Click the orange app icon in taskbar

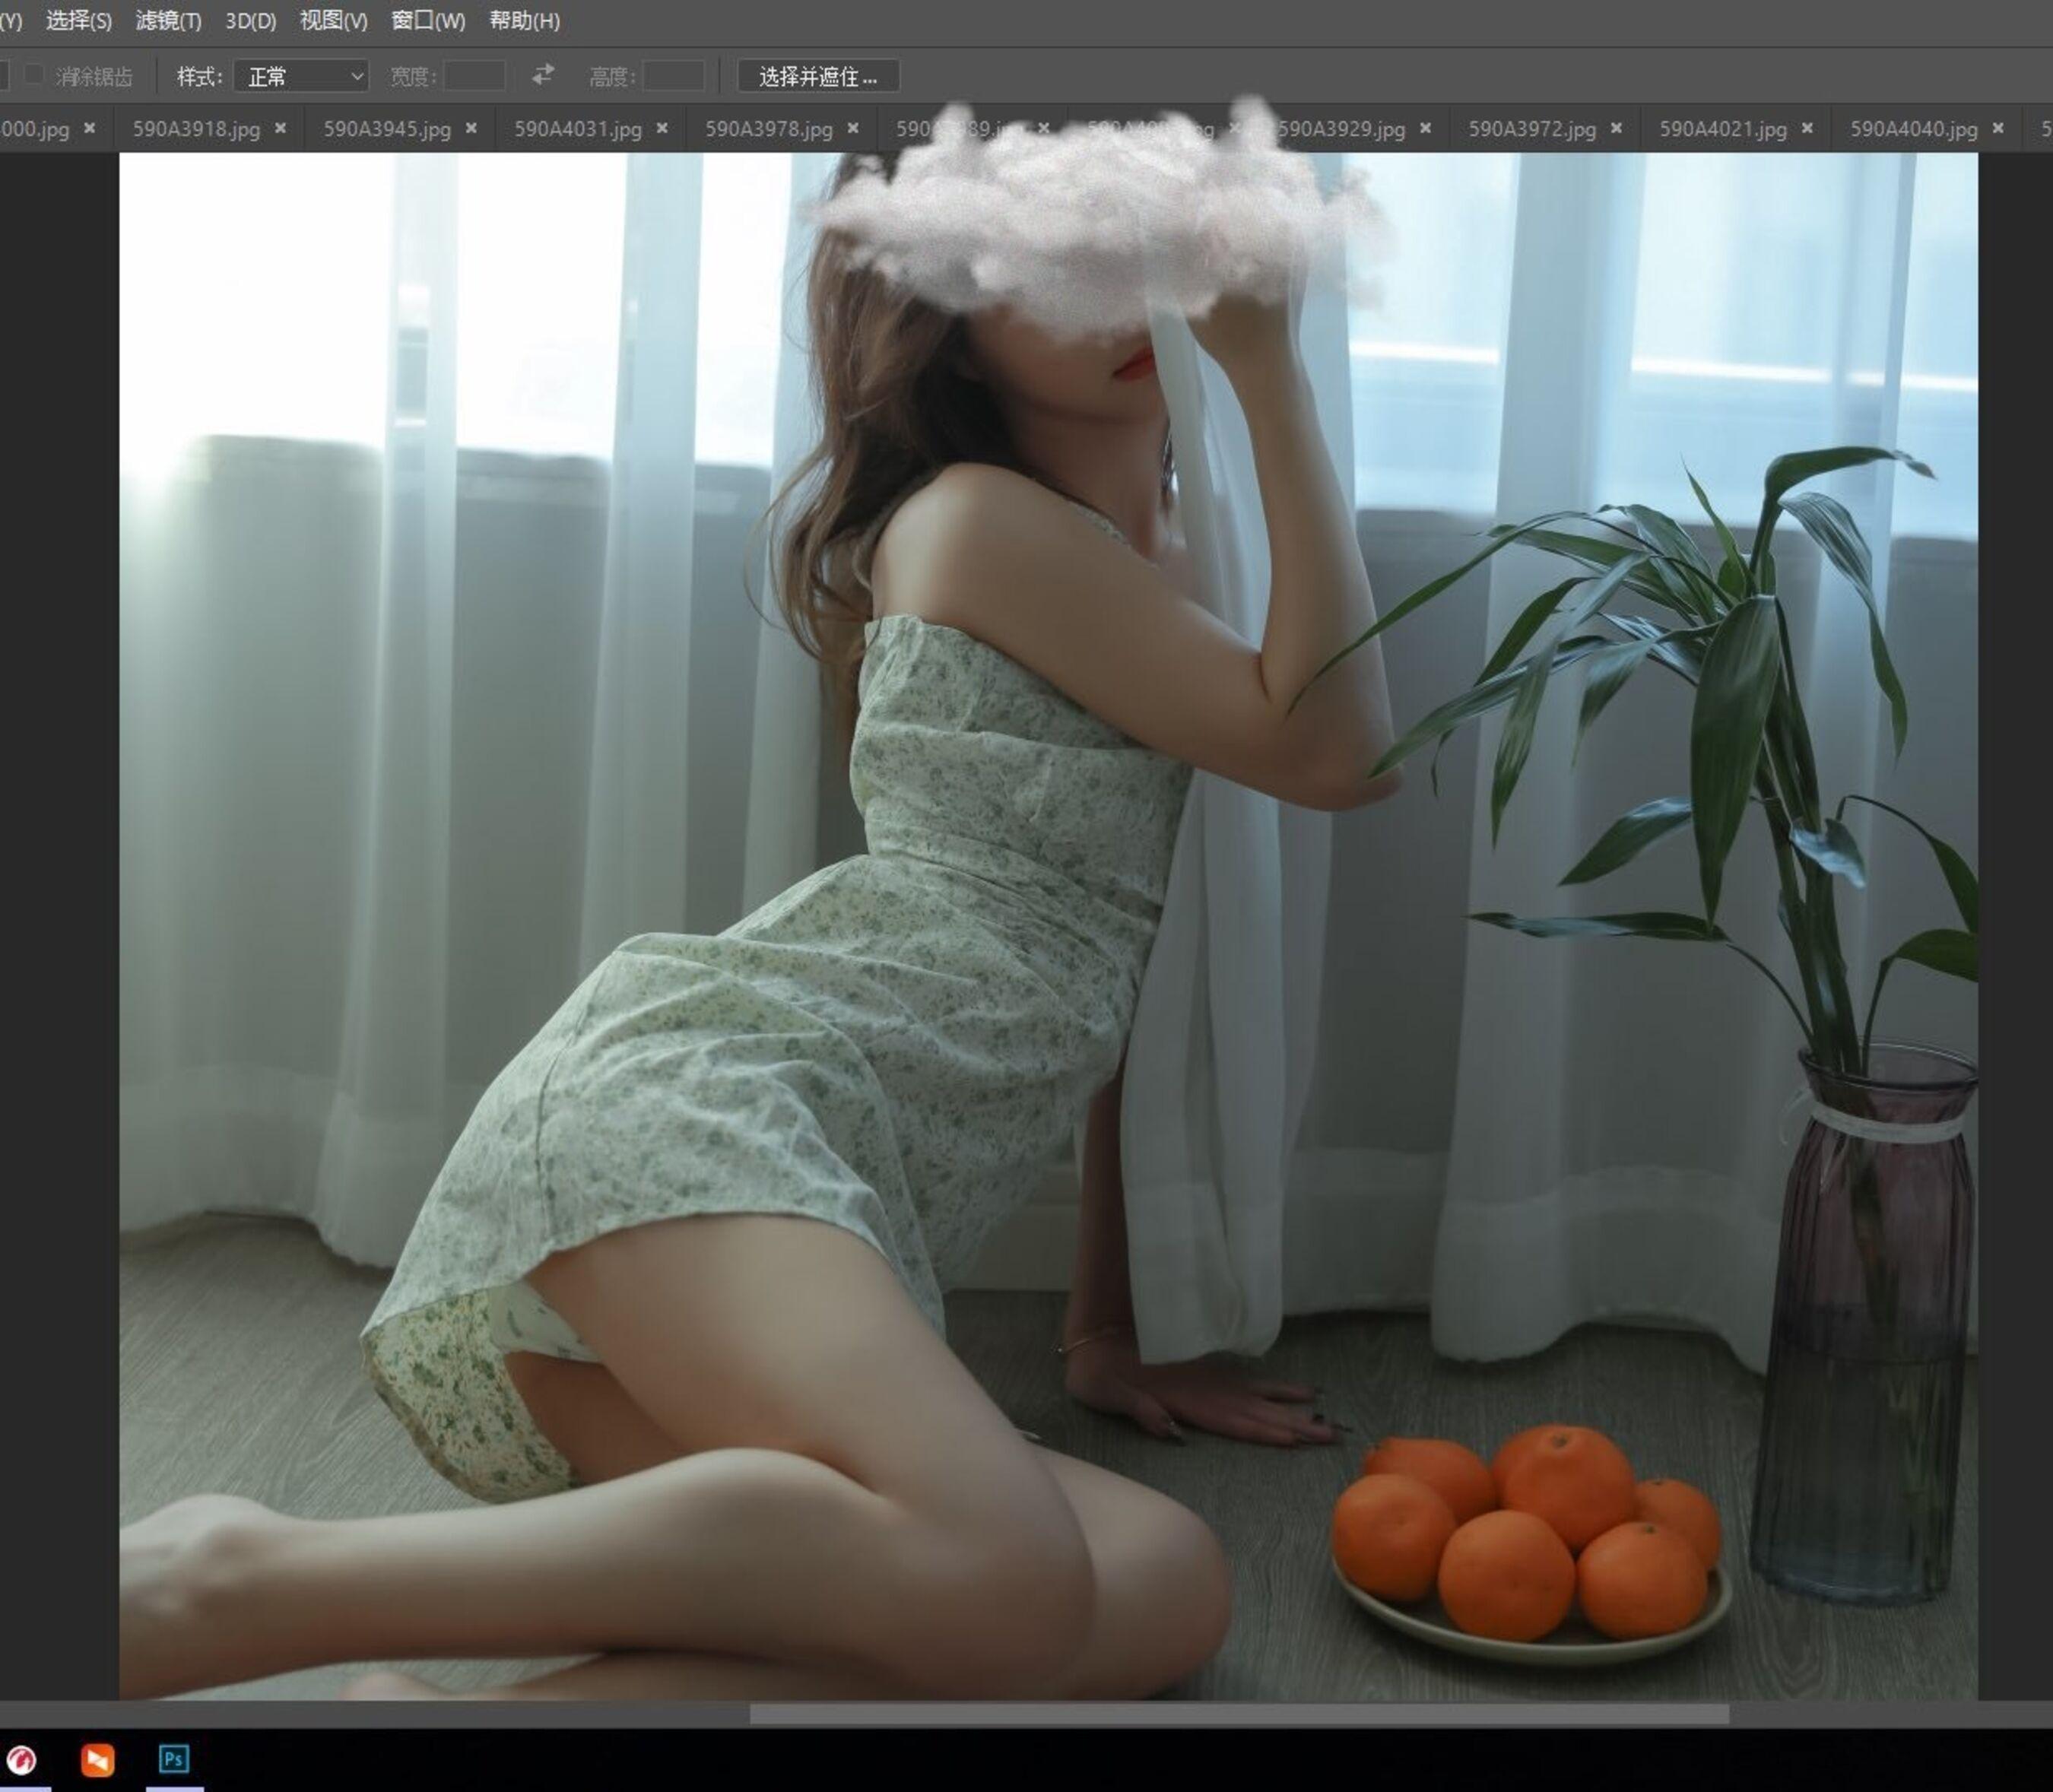click(97, 1759)
